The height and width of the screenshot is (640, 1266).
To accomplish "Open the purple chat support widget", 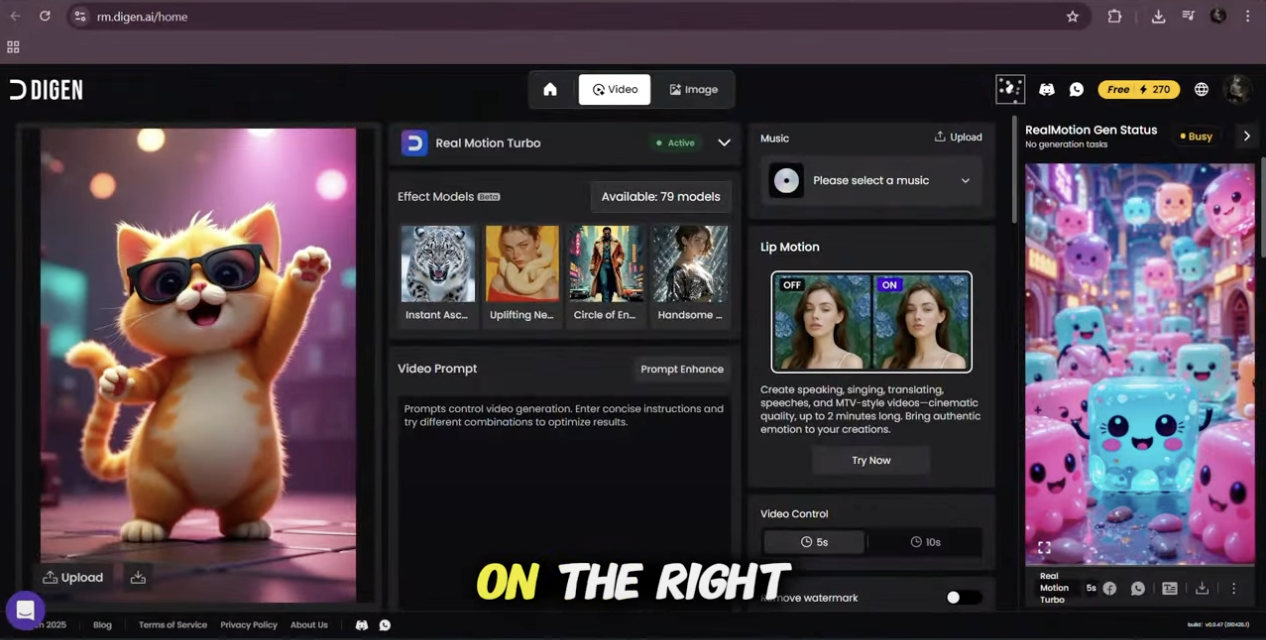I will coord(25,610).
